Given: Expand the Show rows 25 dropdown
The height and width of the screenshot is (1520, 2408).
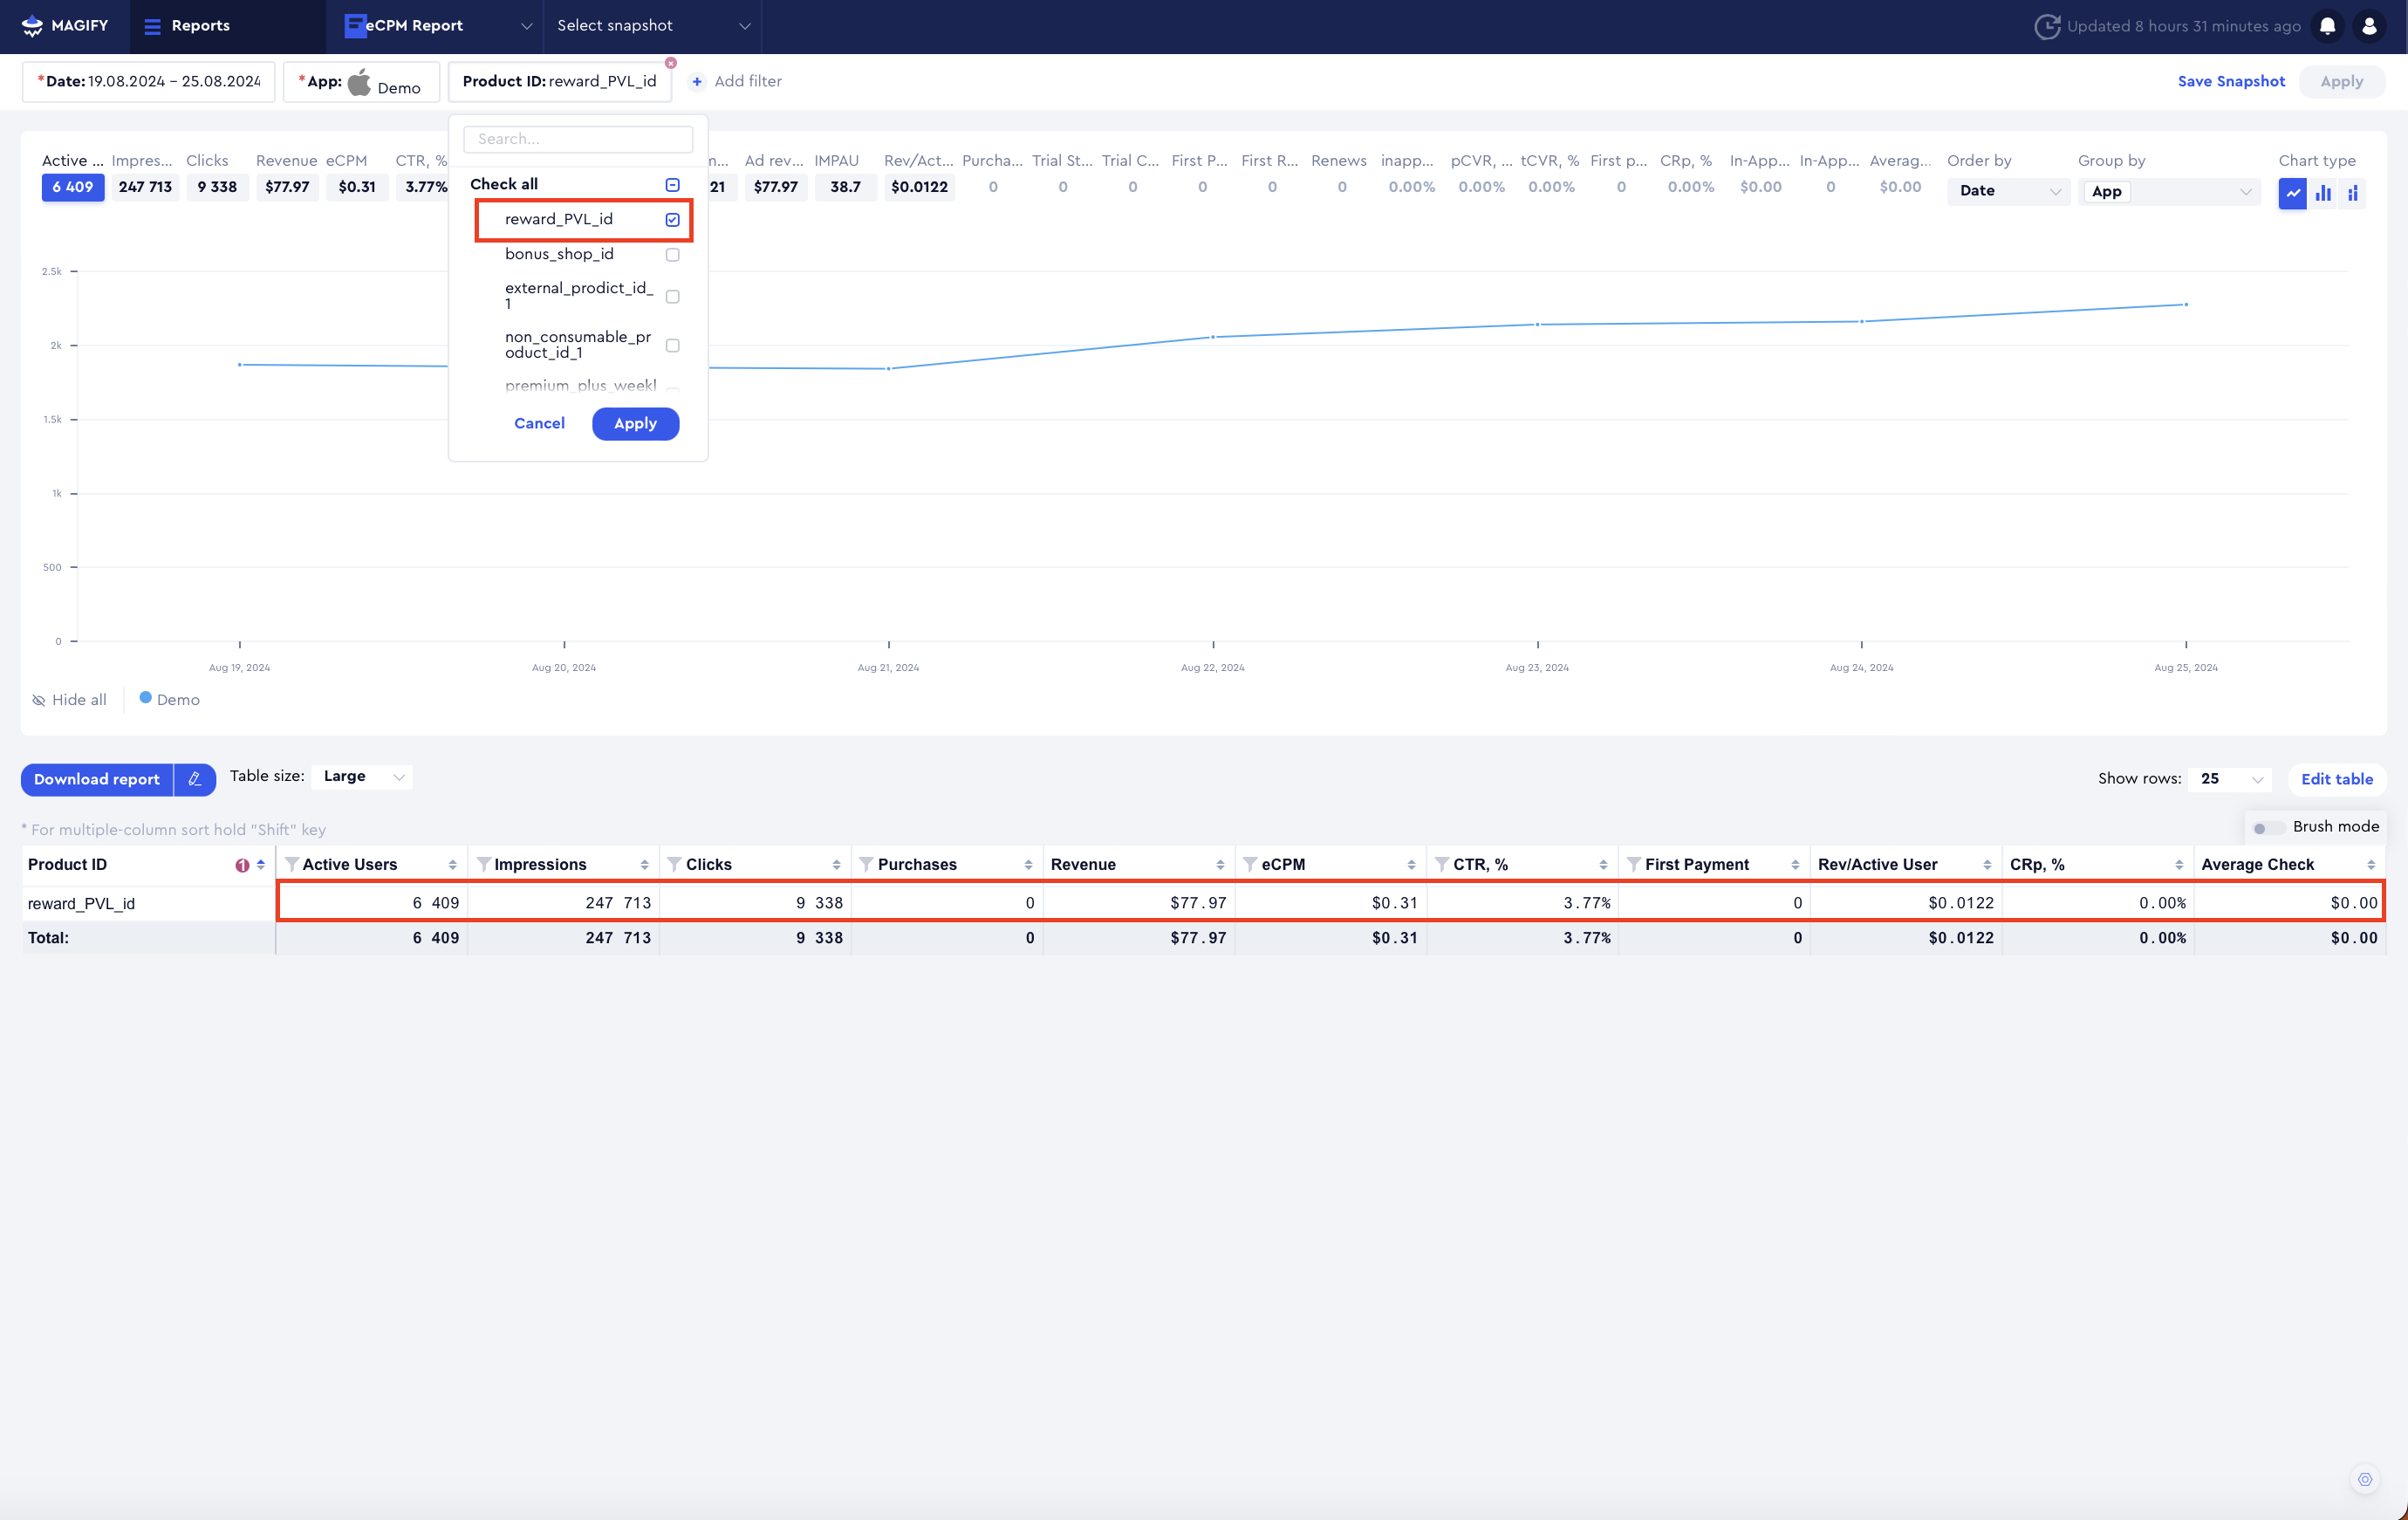Looking at the screenshot, I should [2229, 779].
